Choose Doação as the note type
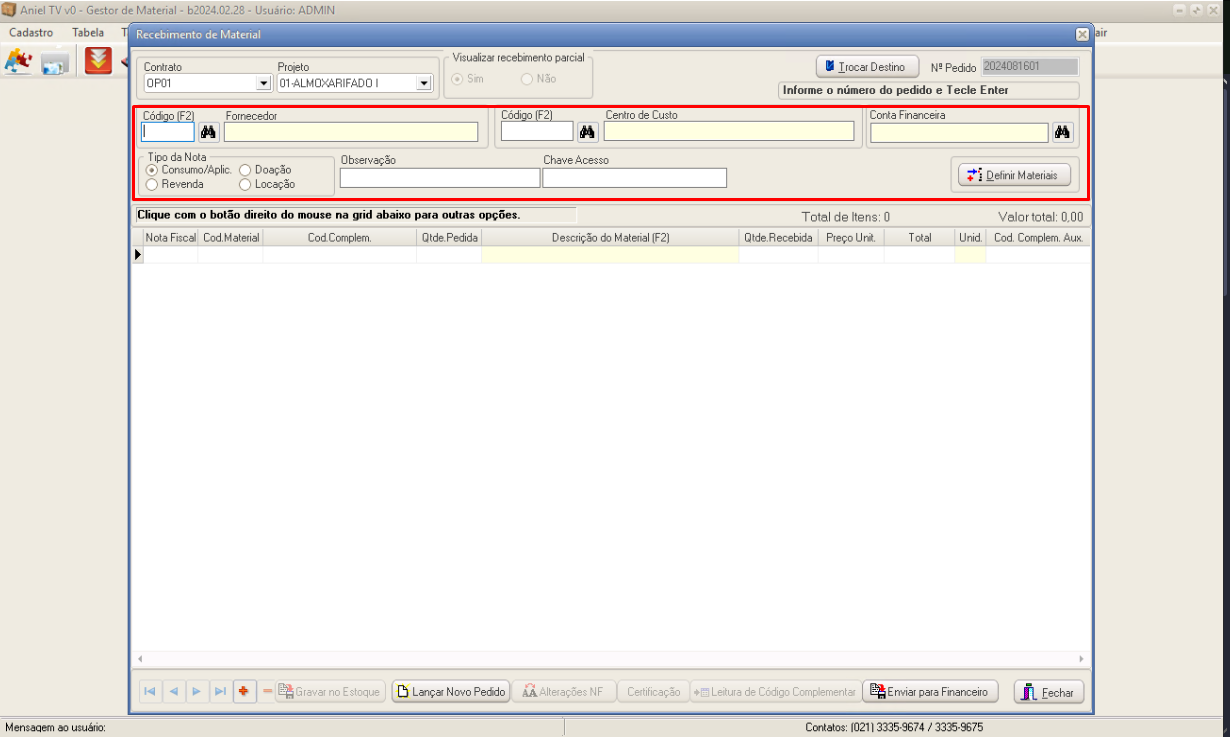The height and width of the screenshot is (737, 1230). (x=245, y=170)
